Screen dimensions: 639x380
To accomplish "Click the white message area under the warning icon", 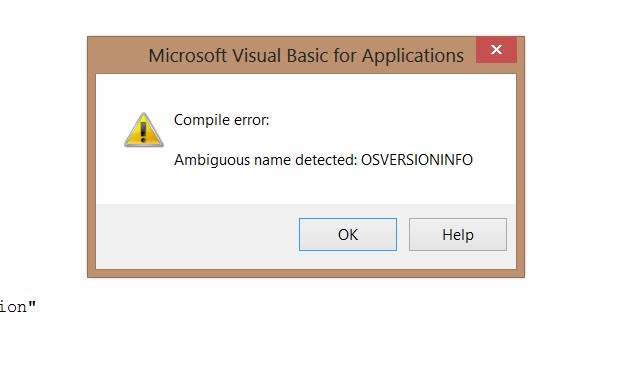I will pos(143,175).
